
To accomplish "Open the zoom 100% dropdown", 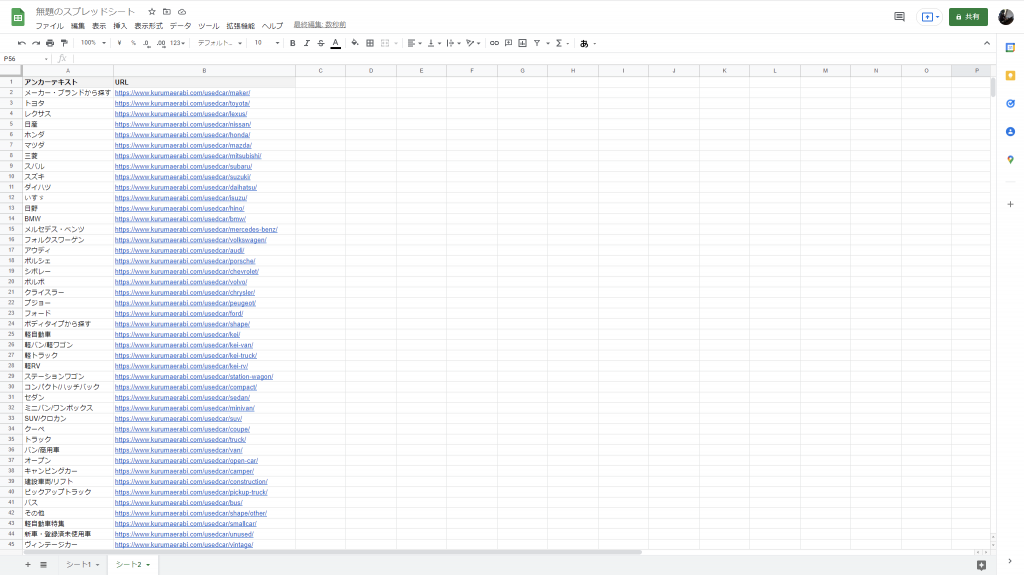I will click(93, 43).
